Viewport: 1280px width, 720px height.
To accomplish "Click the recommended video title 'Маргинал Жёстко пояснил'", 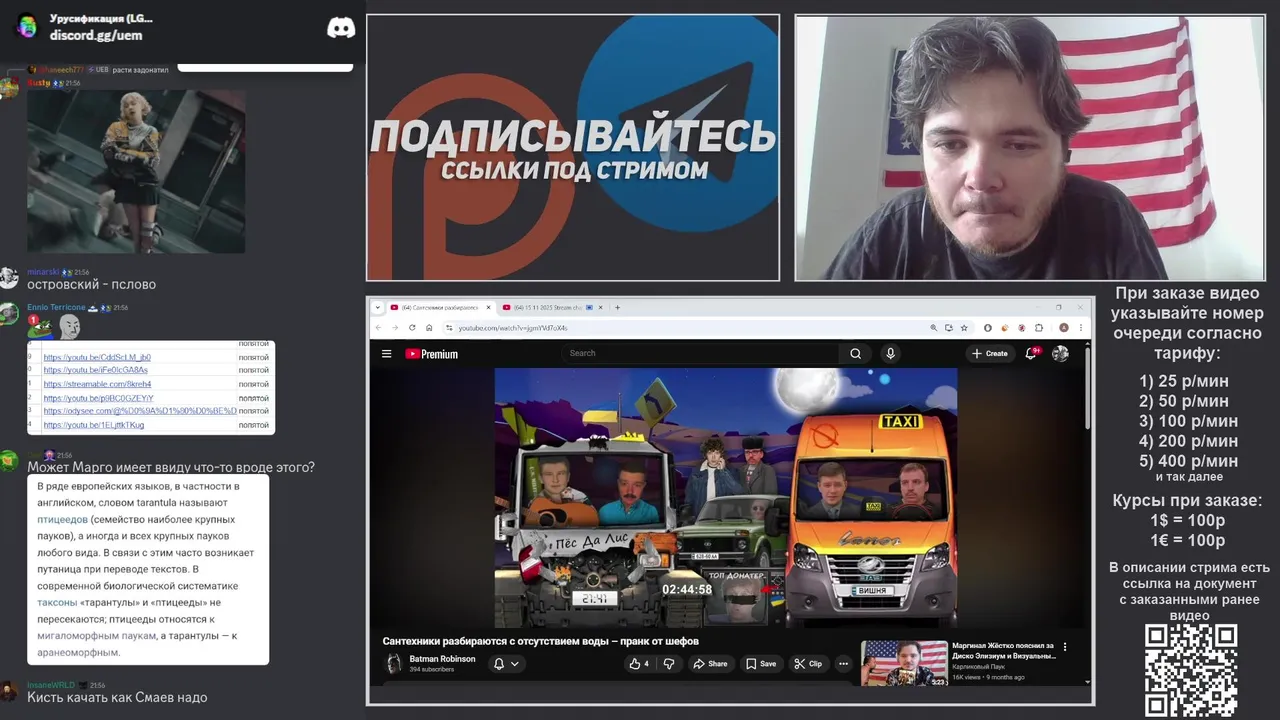I will (x=1004, y=651).
